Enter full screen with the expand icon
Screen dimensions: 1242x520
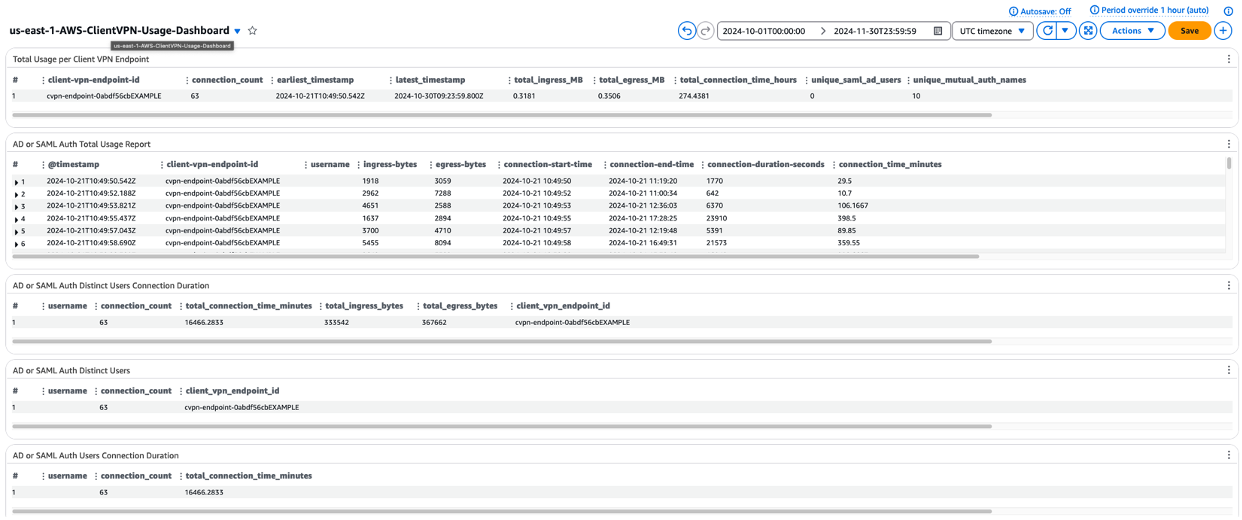(1088, 31)
